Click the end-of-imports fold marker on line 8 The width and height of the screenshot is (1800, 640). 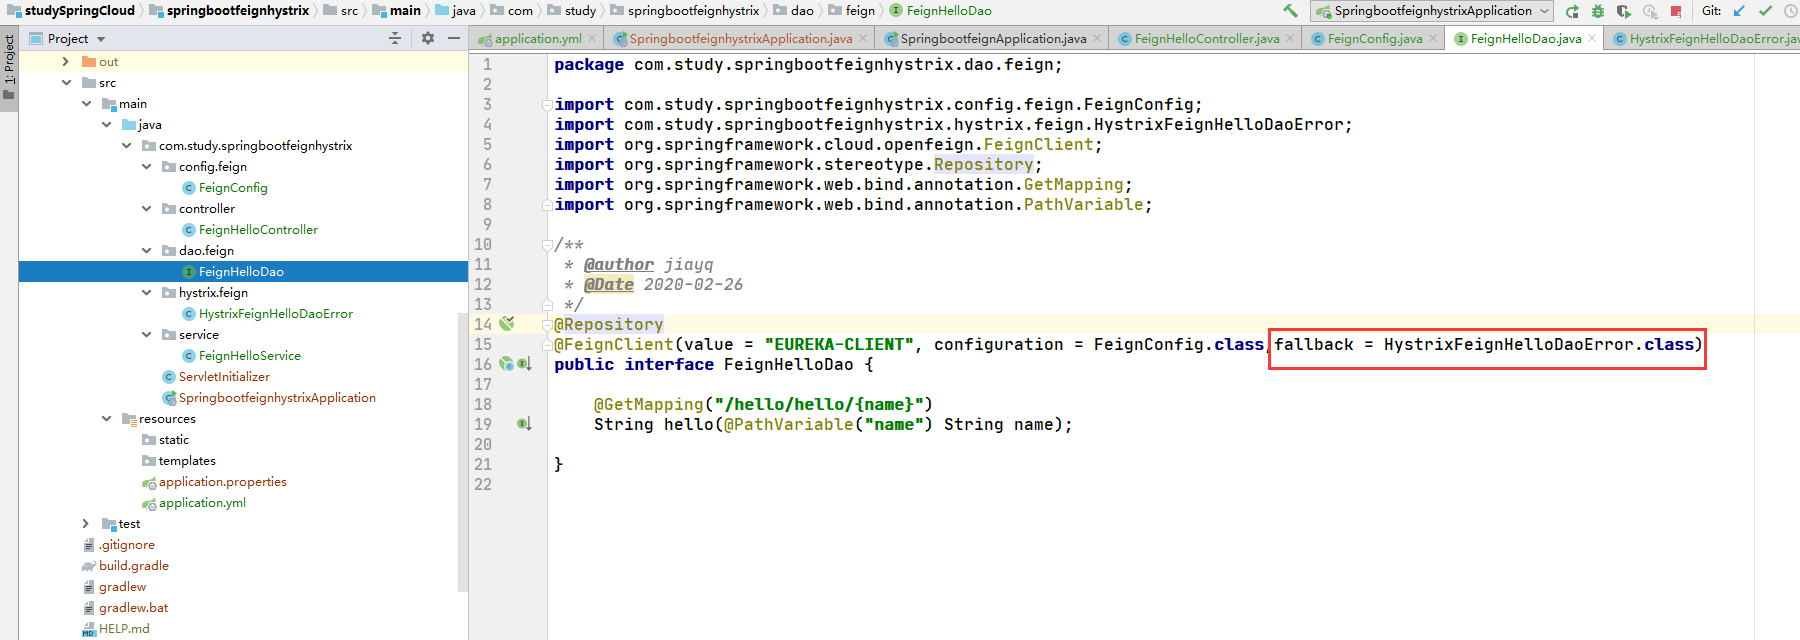547,204
